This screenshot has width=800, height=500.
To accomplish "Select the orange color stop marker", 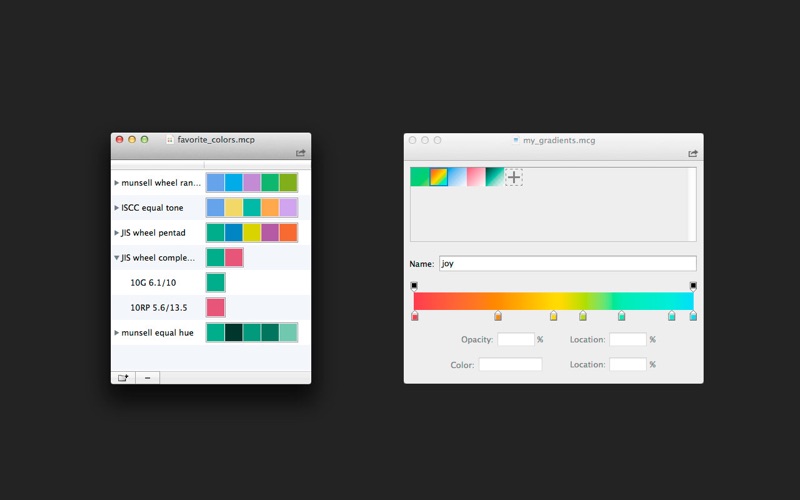I will [498, 316].
